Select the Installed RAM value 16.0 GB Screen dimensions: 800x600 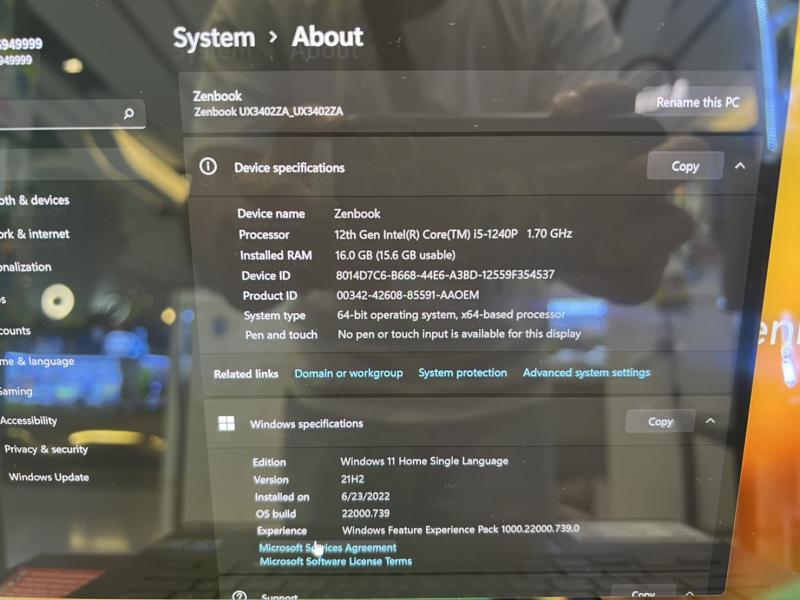[x=395, y=255]
